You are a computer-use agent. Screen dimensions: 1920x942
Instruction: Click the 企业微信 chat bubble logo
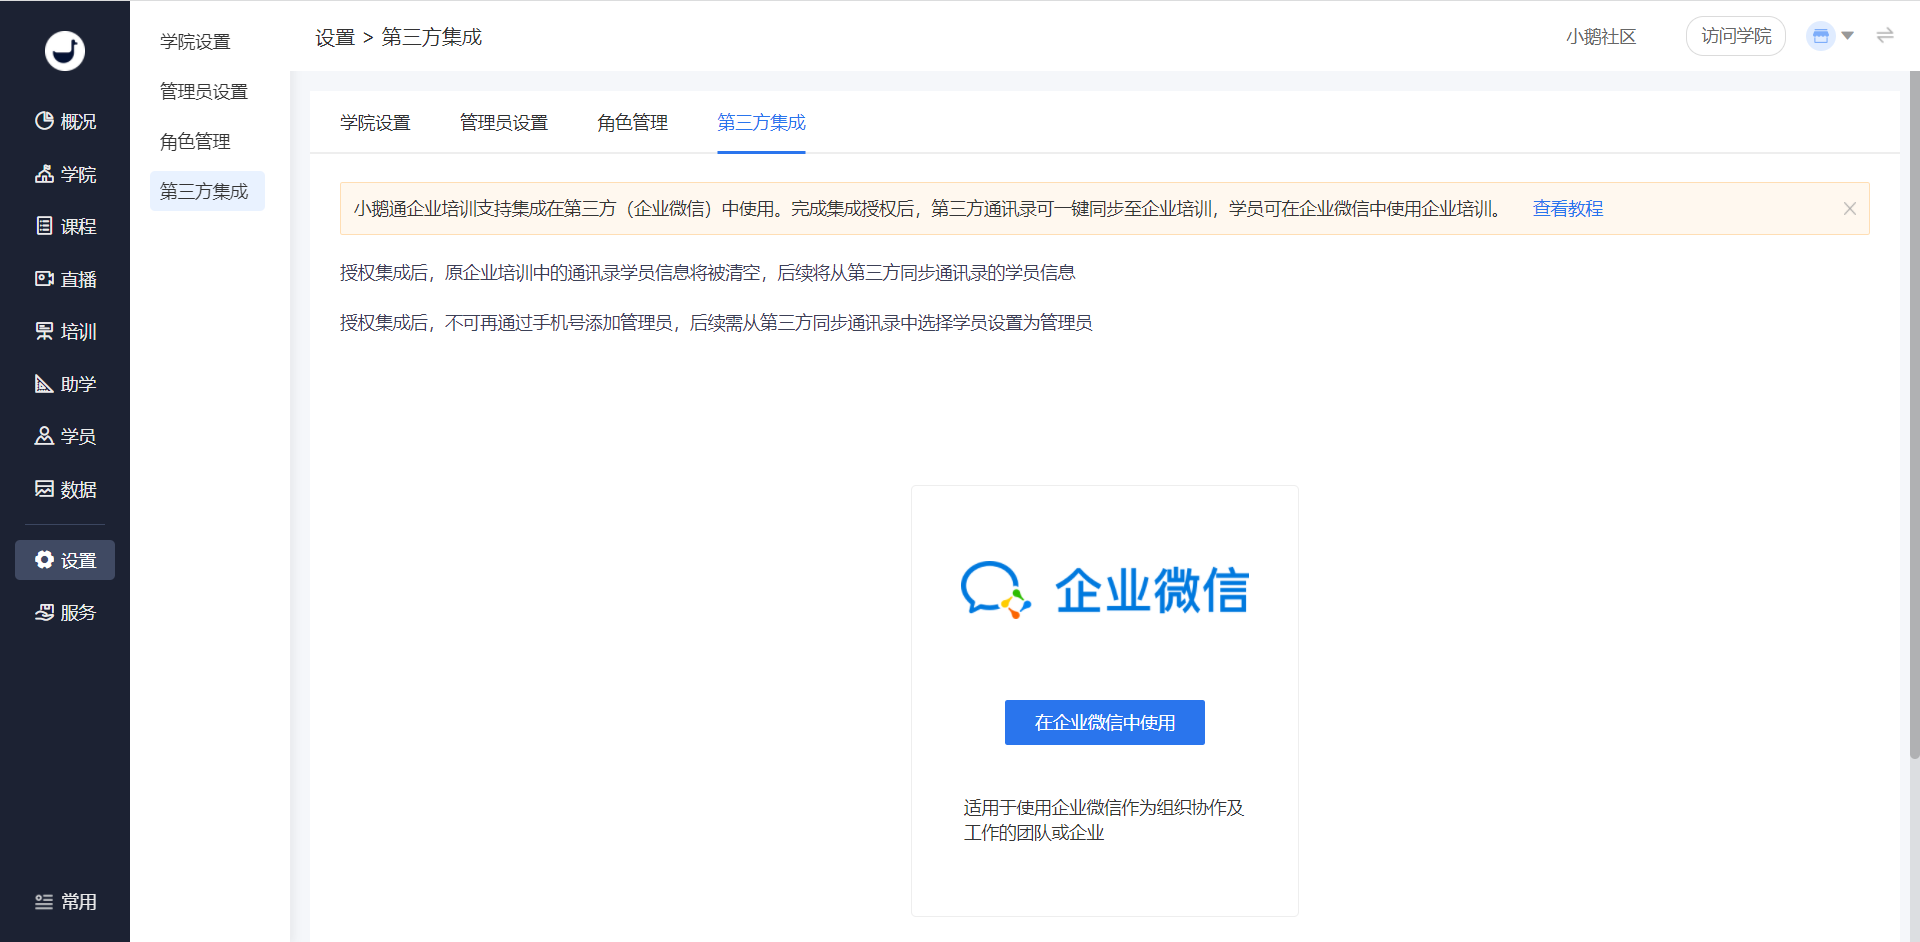(x=995, y=590)
